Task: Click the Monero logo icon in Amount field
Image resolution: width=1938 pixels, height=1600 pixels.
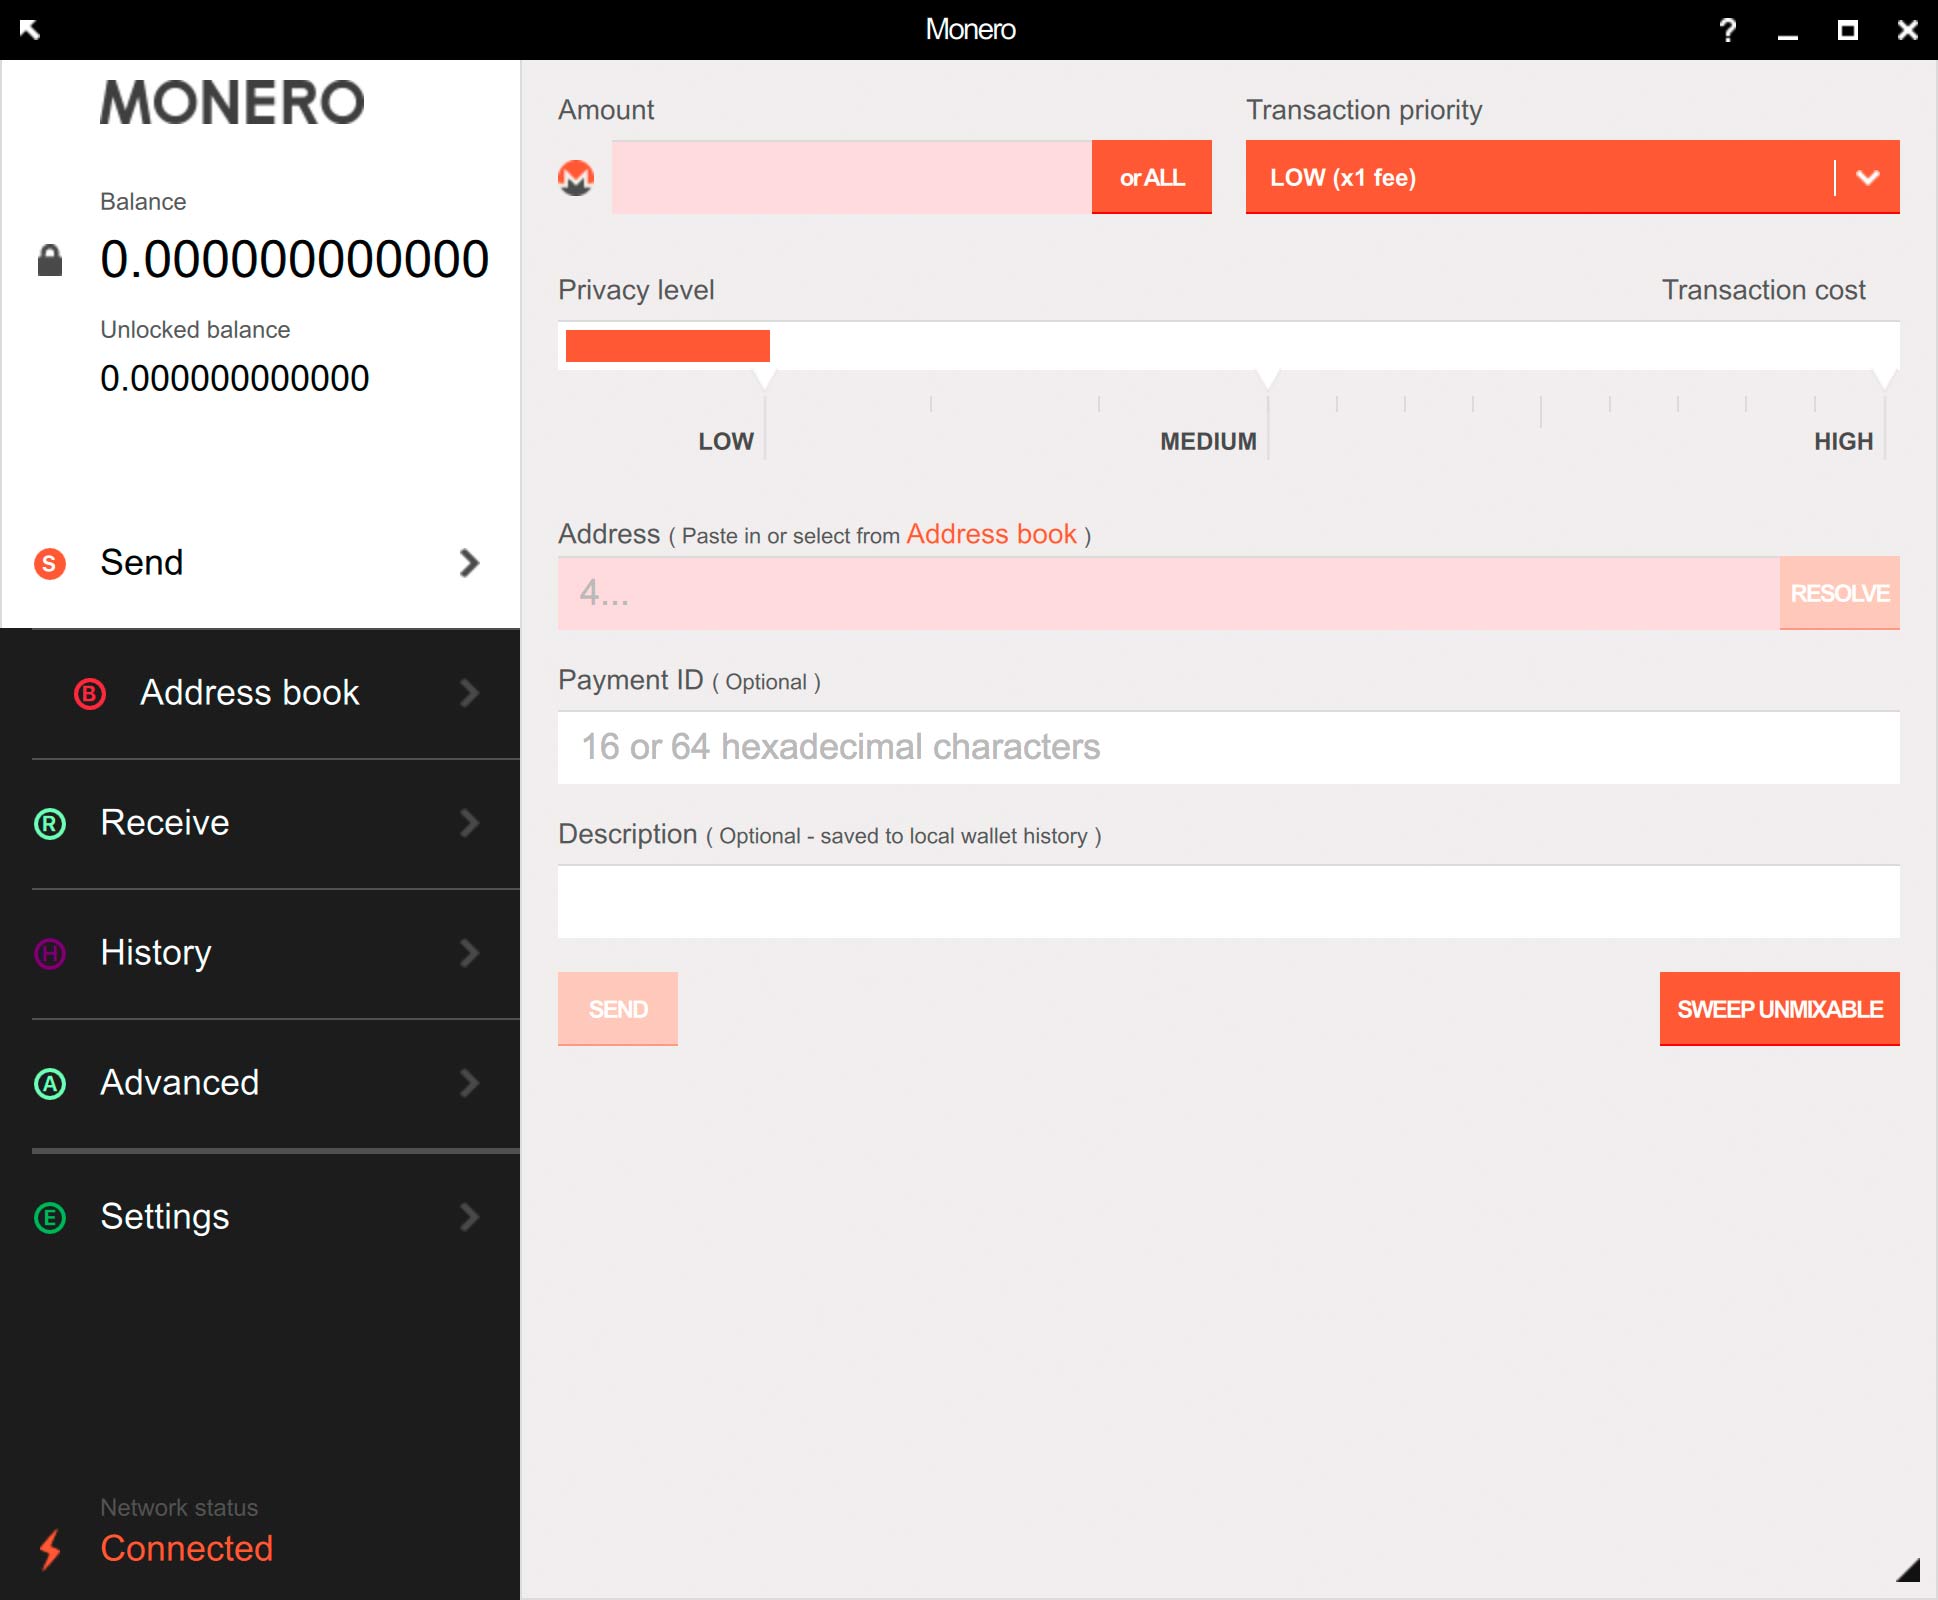Action: (x=578, y=179)
